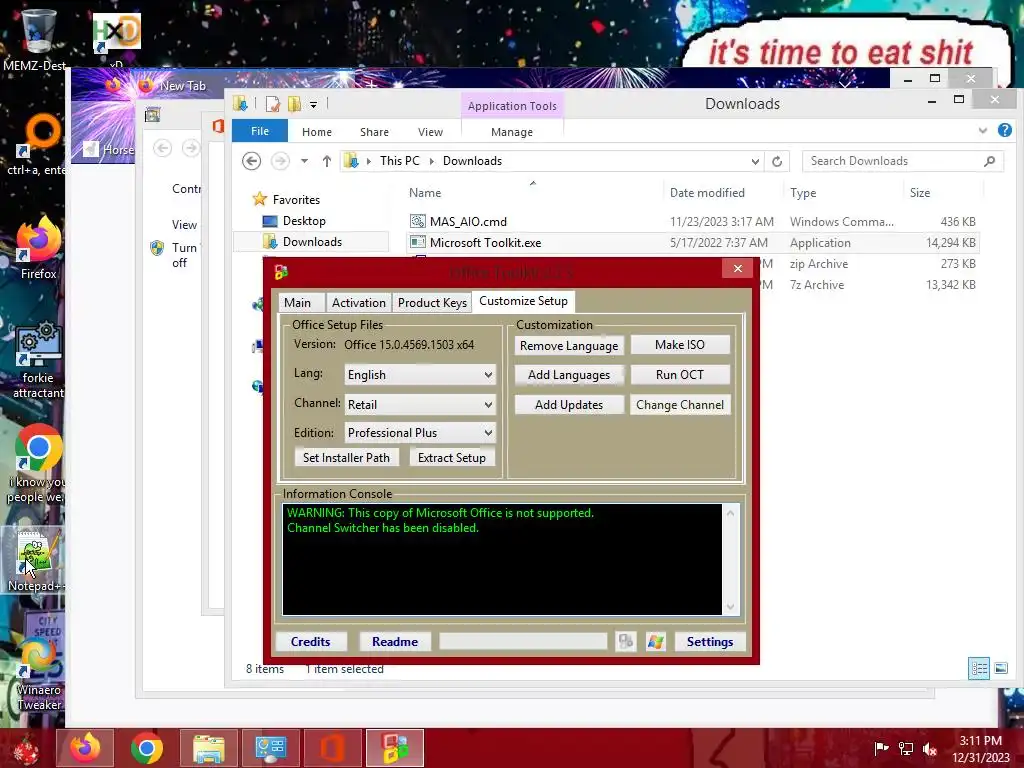Open the Customize Quick Access Toolbar dropdown
The width and height of the screenshot is (1024, 768).
[313, 104]
